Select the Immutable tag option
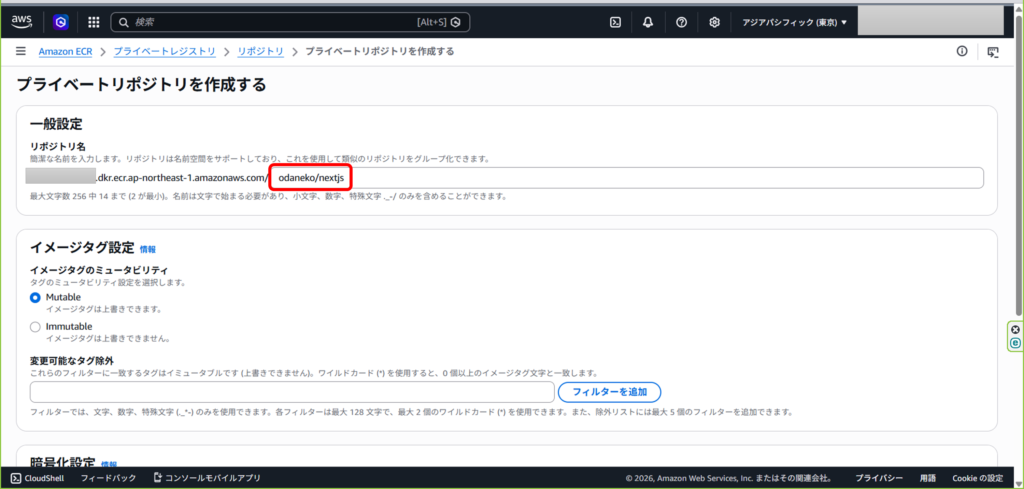Viewport: 1024px width, 489px height. (36, 326)
